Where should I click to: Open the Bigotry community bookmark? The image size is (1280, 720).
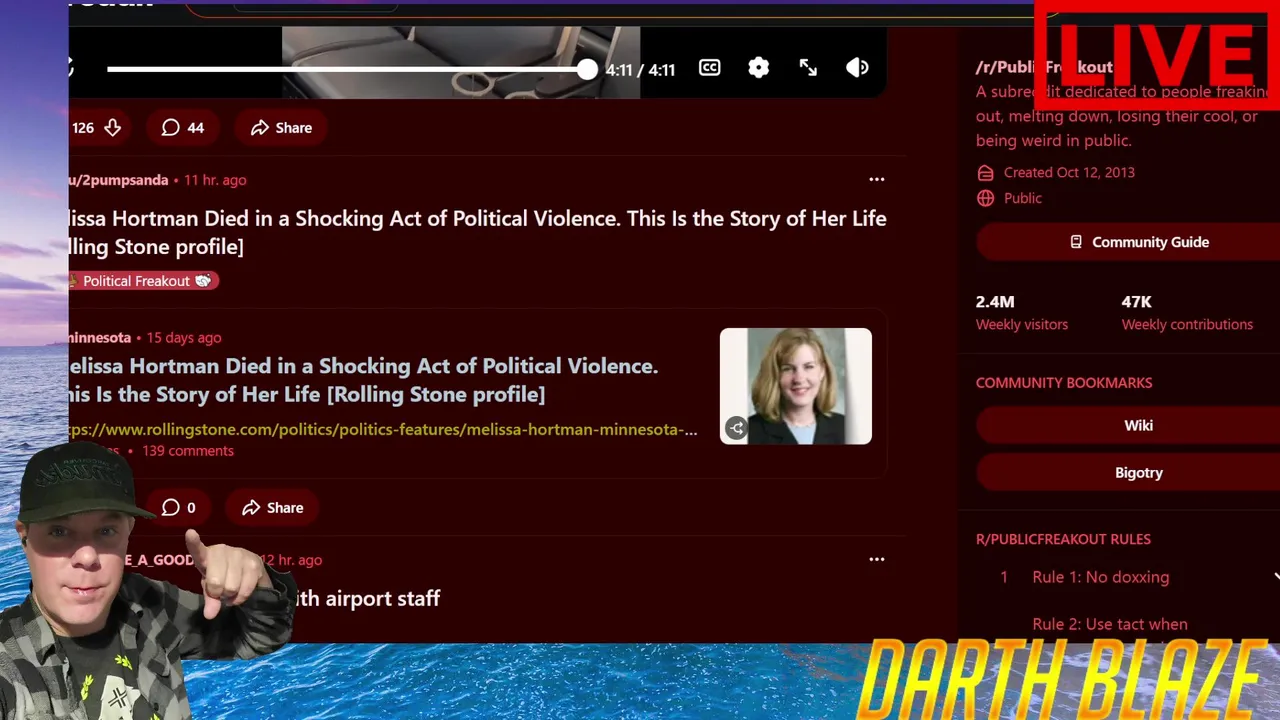[1126, 473]
